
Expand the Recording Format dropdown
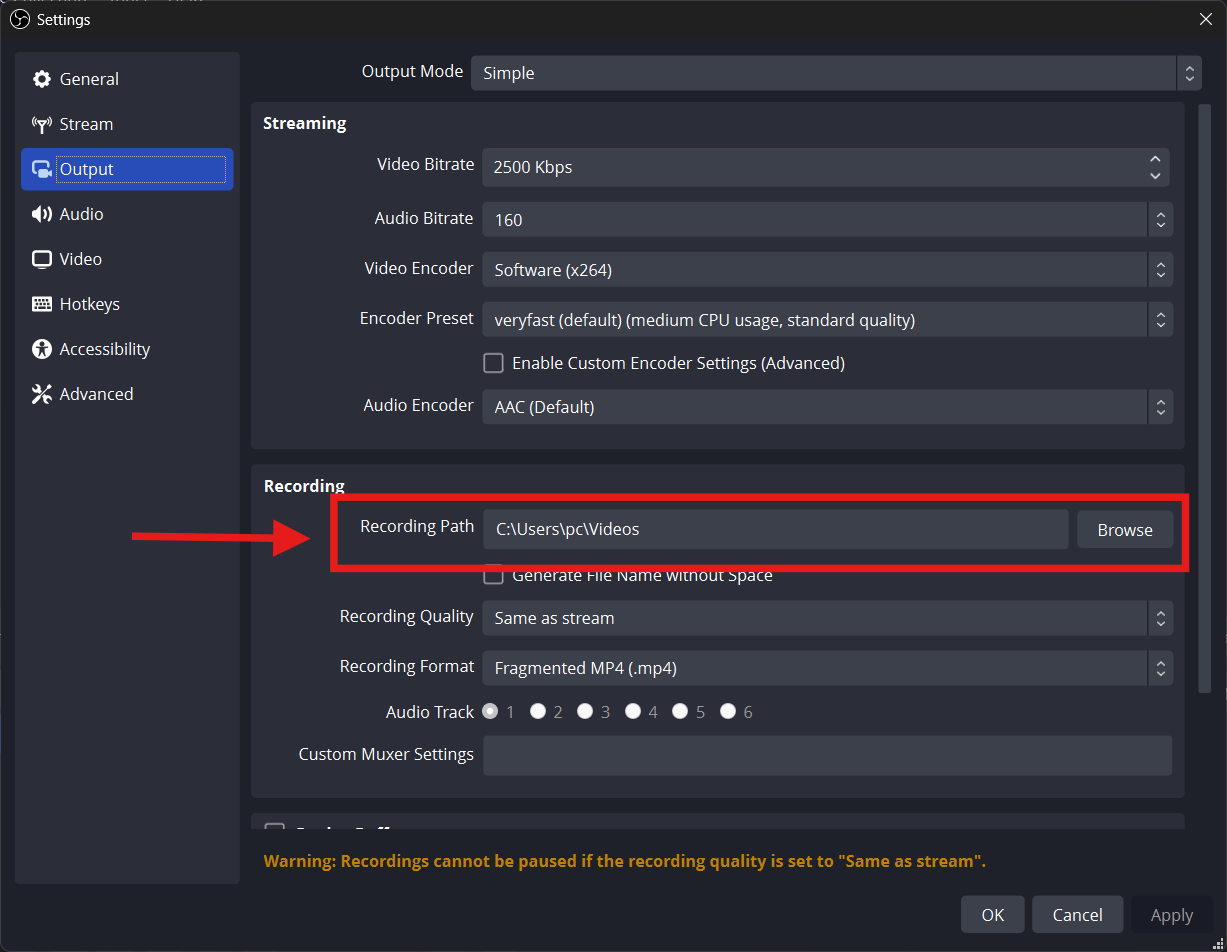click(x=826, y=668)
